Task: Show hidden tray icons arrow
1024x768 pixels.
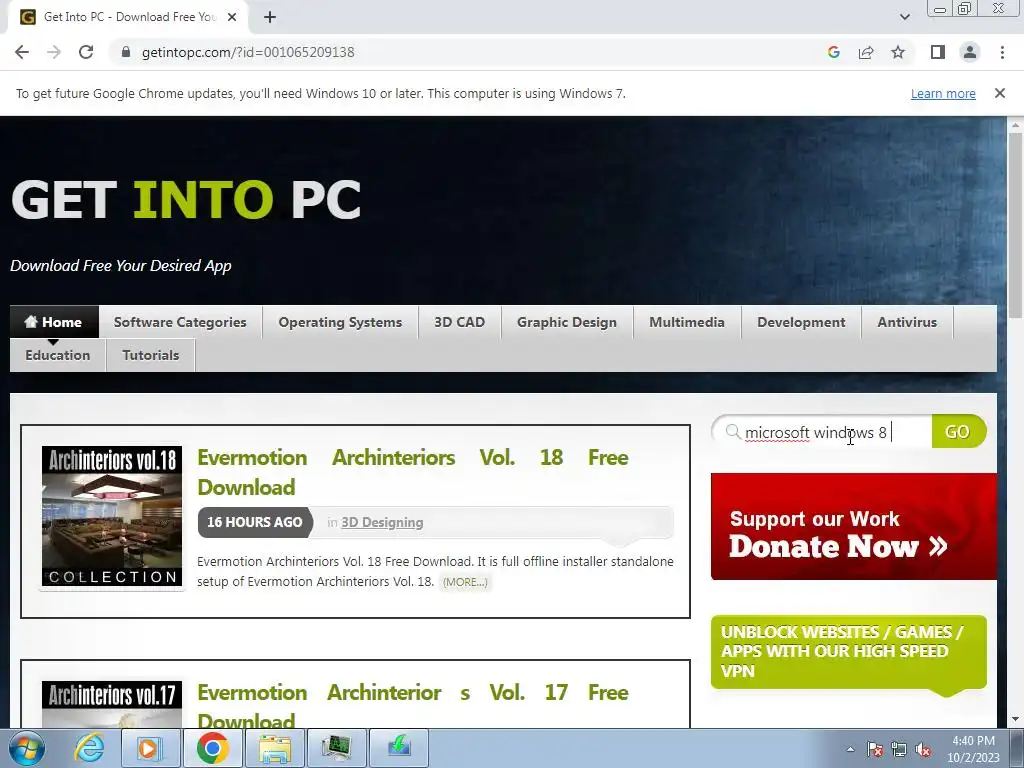Action: [x=850, y=749]
